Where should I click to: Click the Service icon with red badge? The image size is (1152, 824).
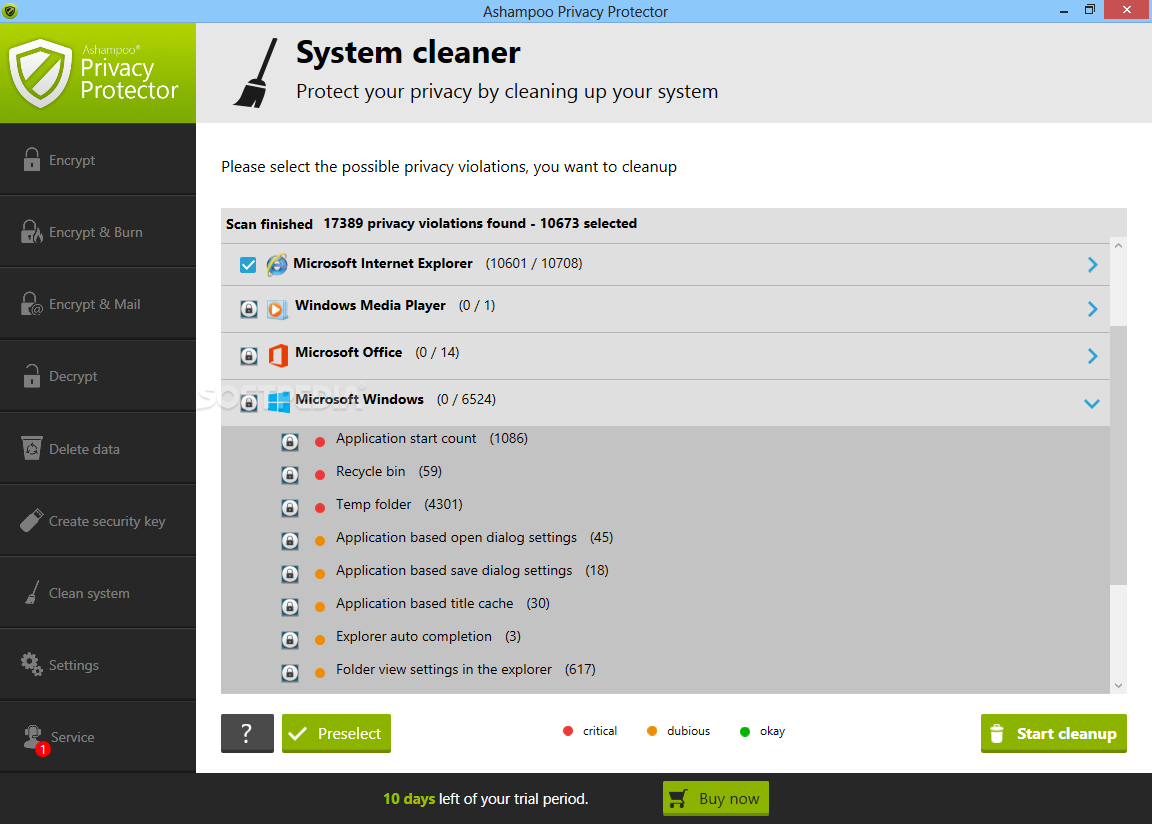[x=35, y=739]
